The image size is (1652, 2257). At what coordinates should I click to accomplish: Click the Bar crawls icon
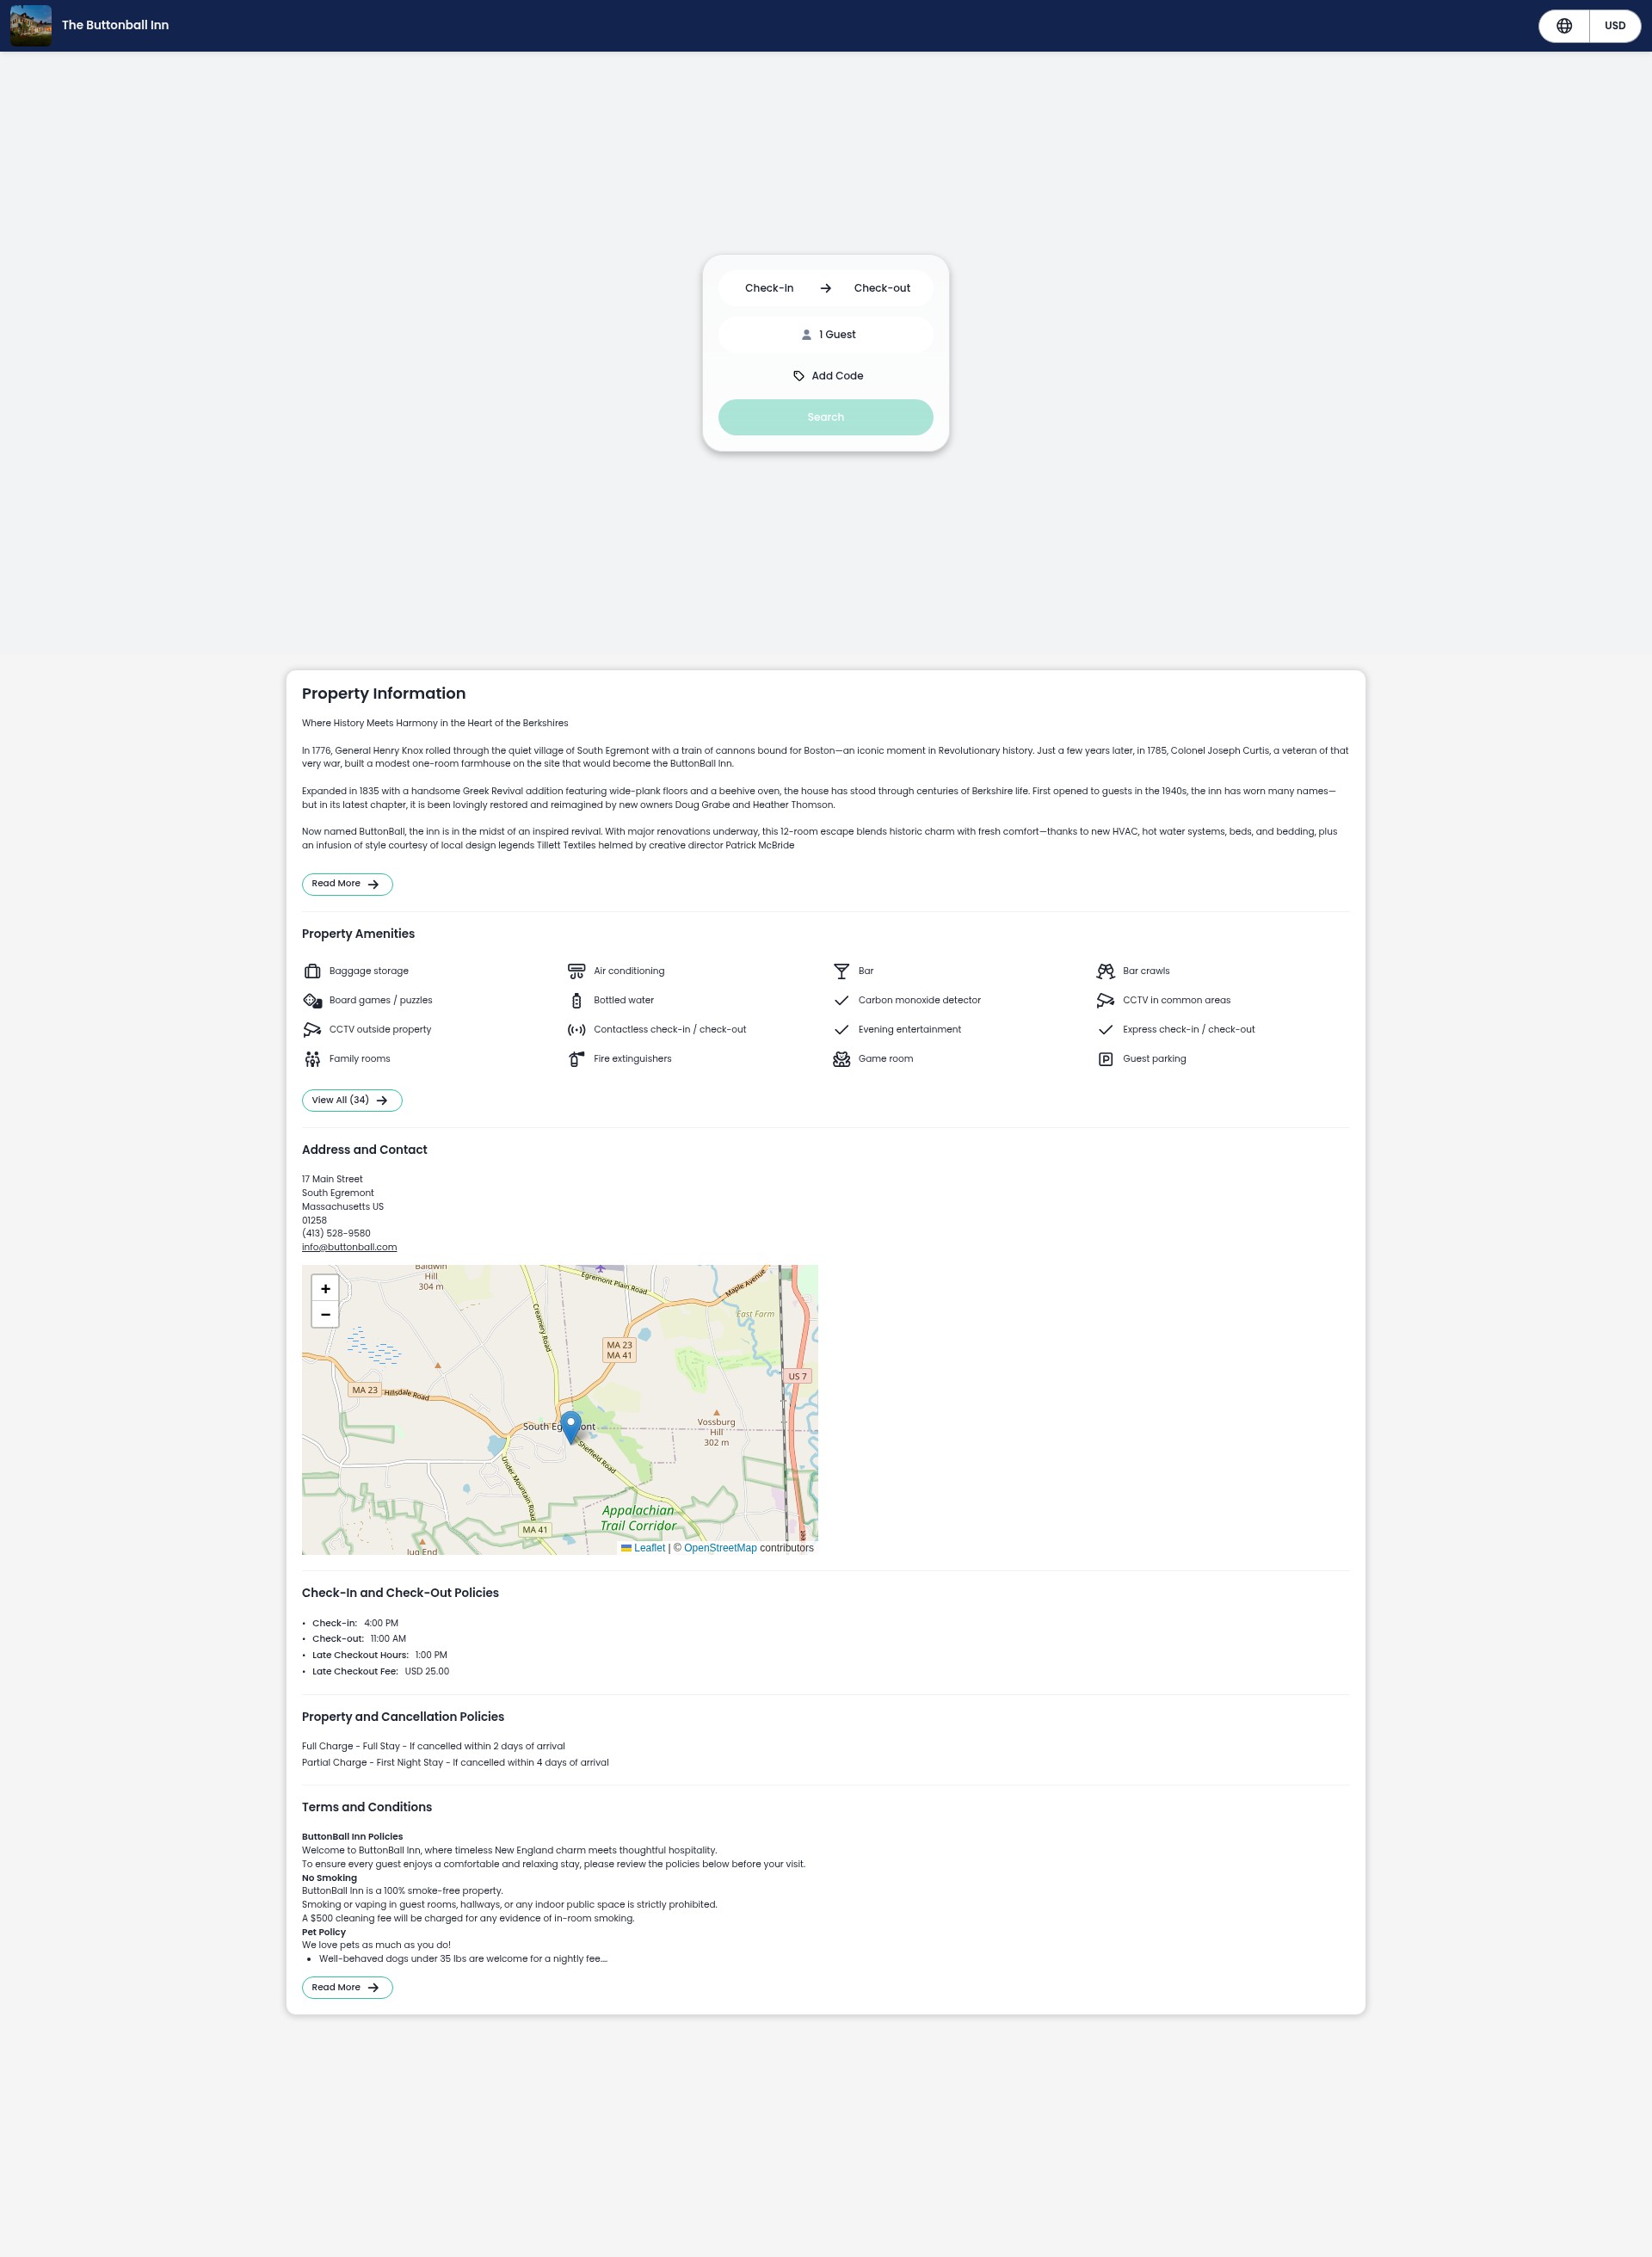[1105, 971]
